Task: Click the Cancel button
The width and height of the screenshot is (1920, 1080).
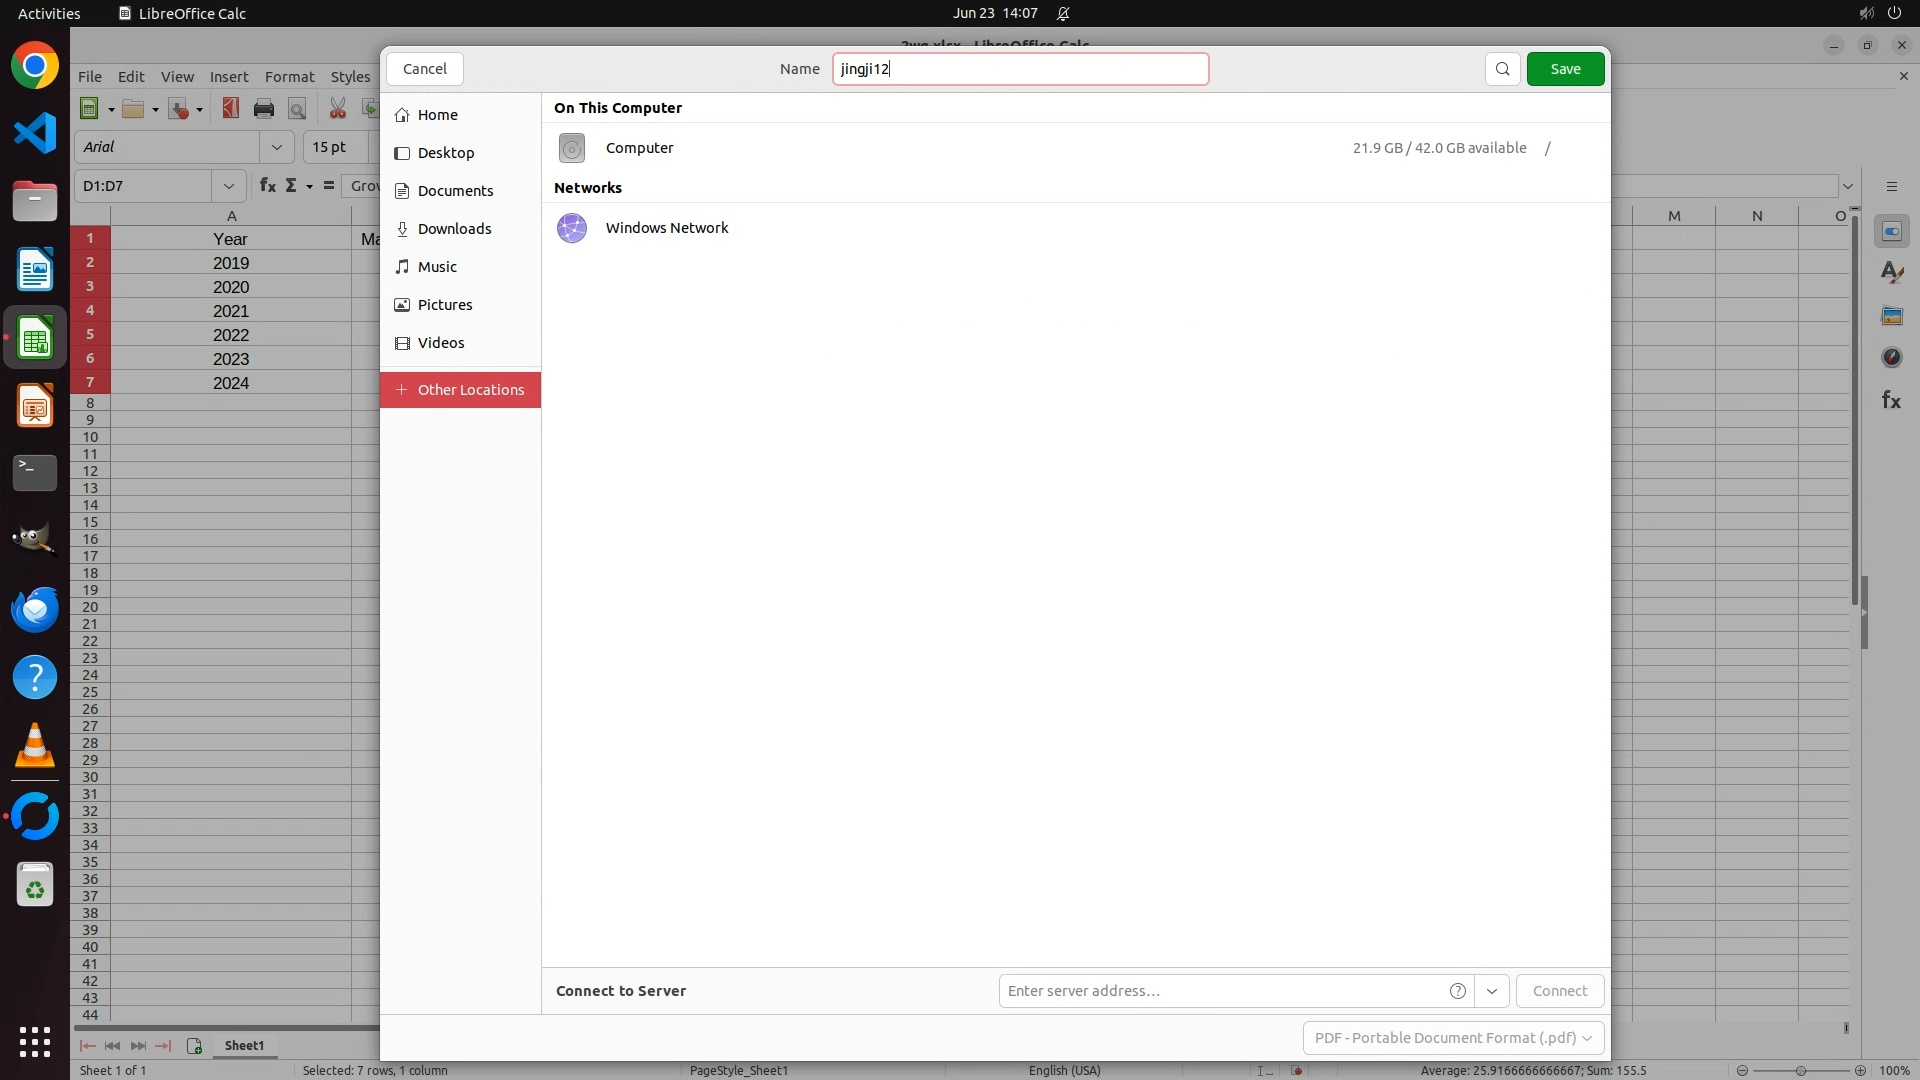Action: click(x=424, y=69)
